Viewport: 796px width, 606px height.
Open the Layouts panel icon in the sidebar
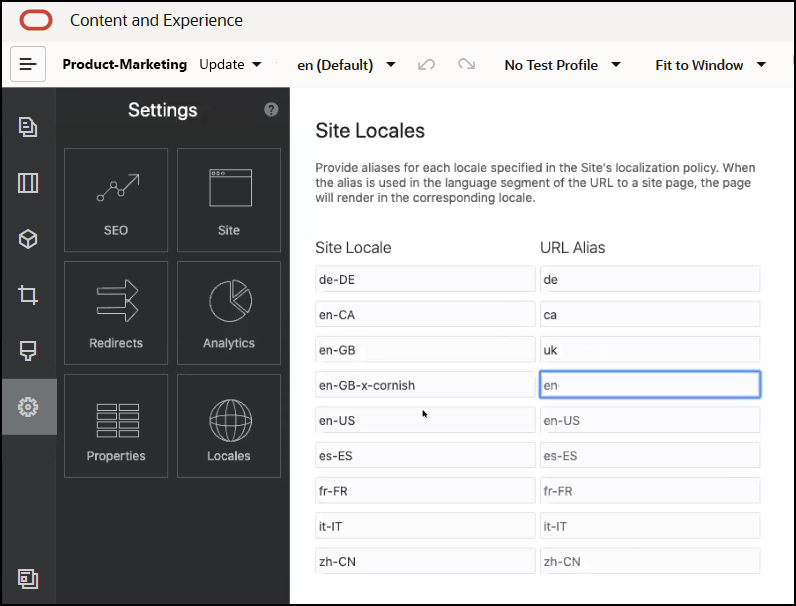tap(28, 182)
